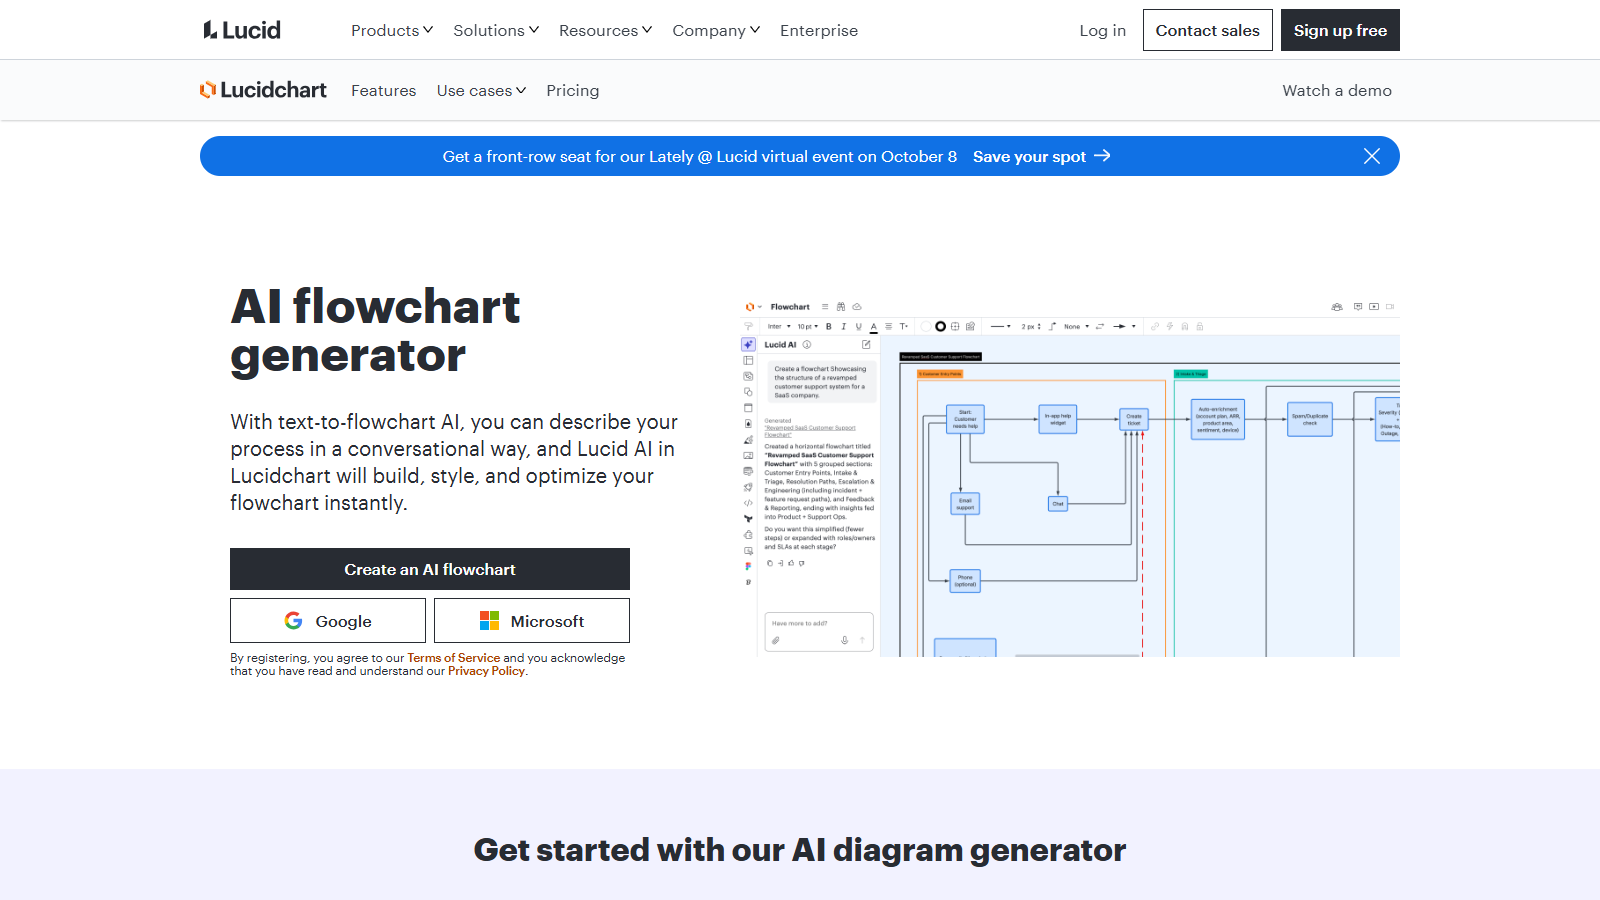Screen dimensions: 1600x900
Task: Click the Sign up free button
Action: tap(1340, 30)
